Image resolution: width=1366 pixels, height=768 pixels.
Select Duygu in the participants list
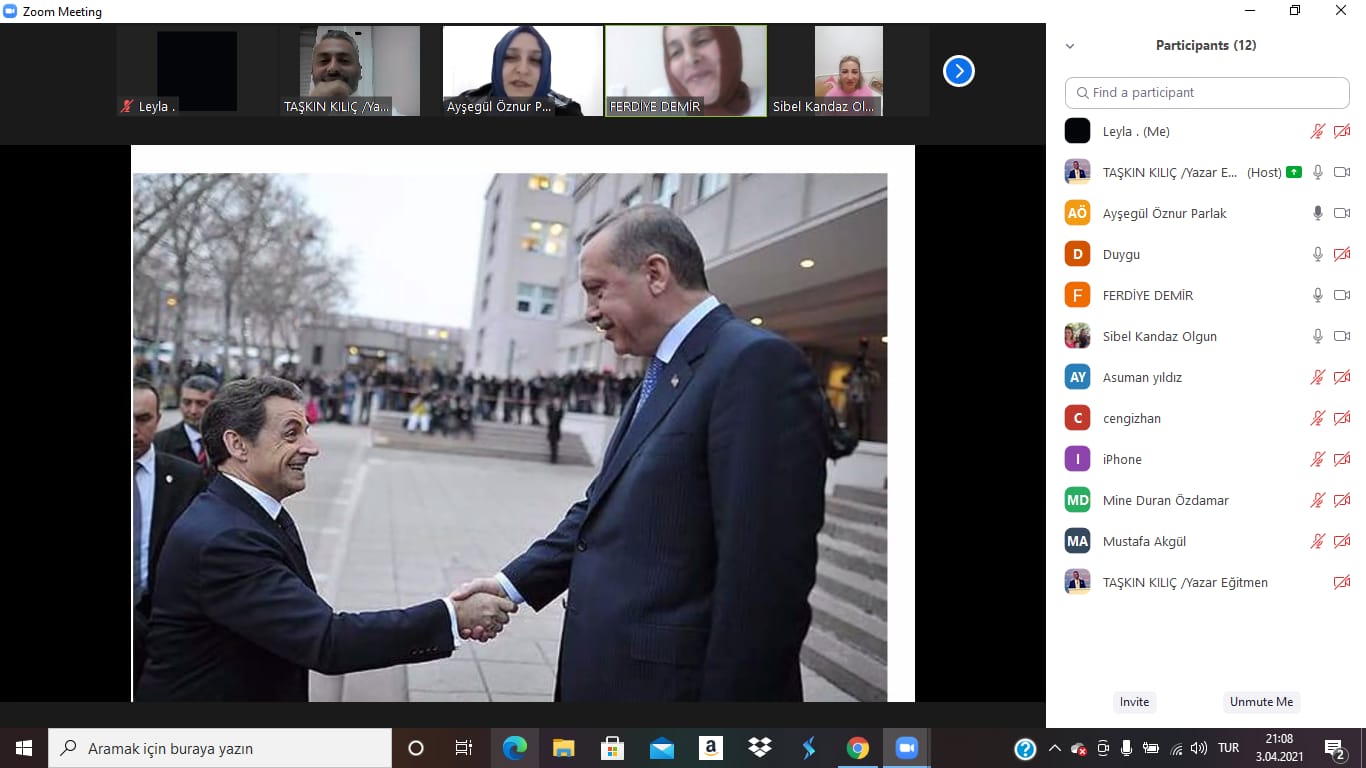click(1207, 254)
